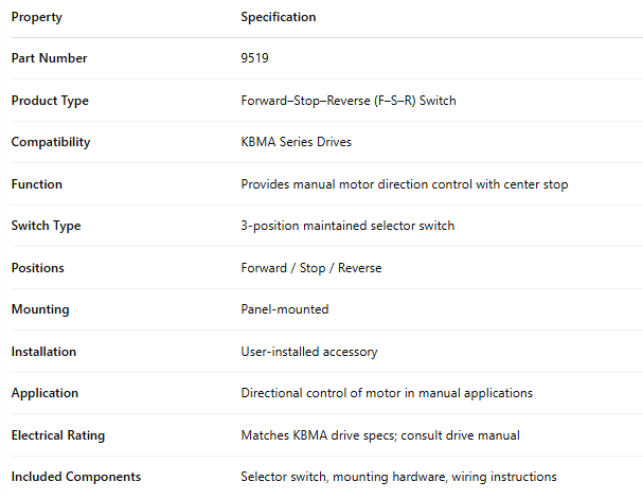
Task: Select the Switch Type label
Action: (46, 226)
